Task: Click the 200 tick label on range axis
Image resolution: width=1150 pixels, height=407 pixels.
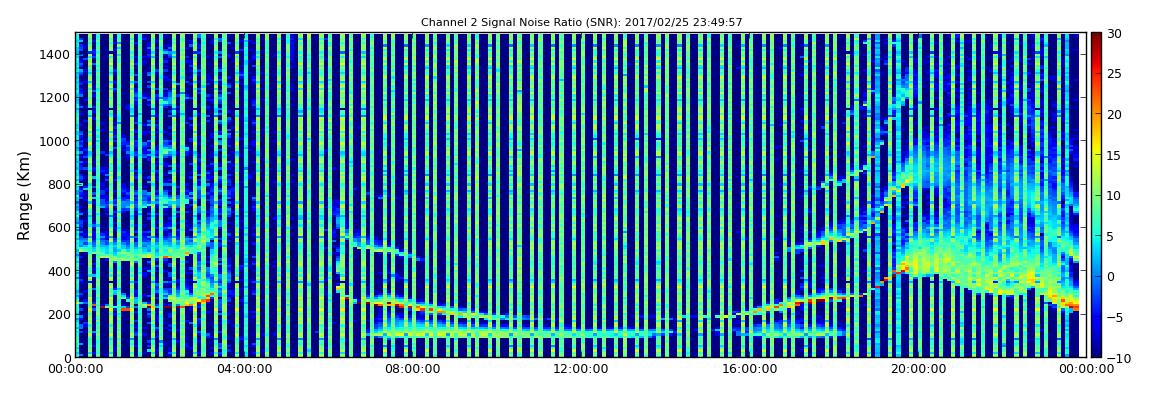Action: [59, 315]
